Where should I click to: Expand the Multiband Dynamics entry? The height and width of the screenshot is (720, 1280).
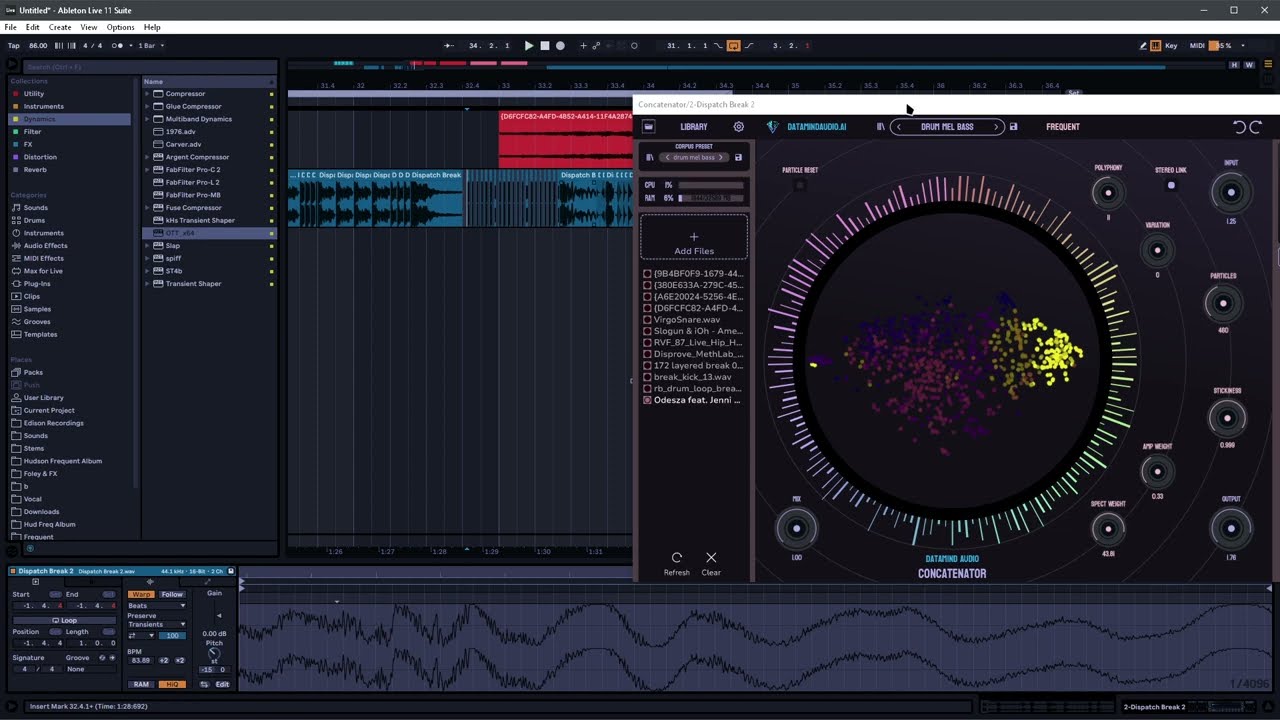tap(147, 119)
